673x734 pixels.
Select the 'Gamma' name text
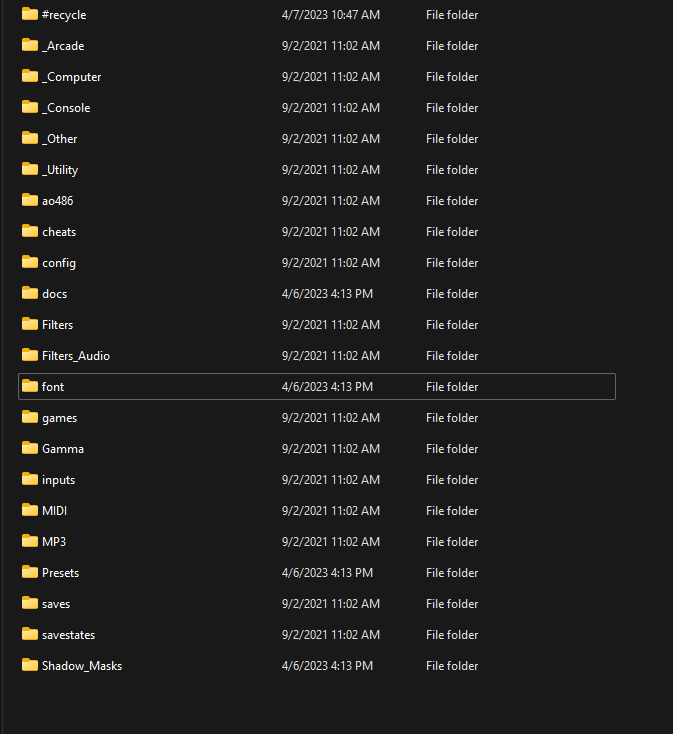pos(63,448)
